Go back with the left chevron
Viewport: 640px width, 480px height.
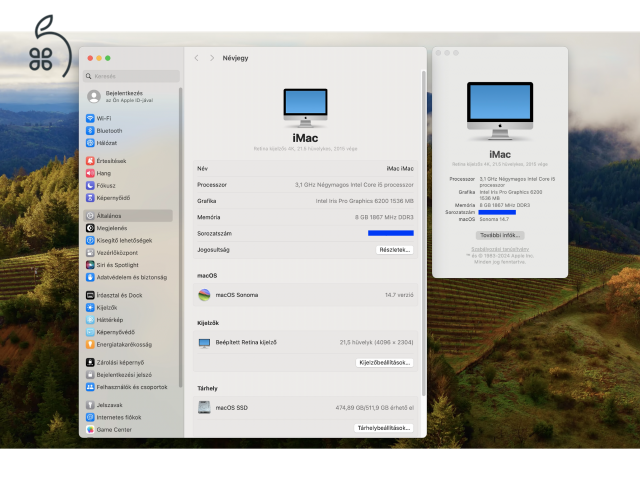(197, 58)
